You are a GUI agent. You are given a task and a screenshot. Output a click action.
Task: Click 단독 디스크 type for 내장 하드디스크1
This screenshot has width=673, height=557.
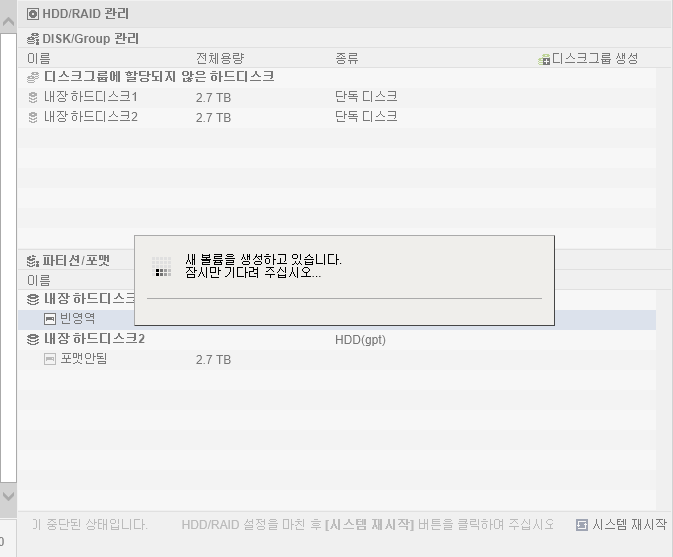[x=366, y=97]
